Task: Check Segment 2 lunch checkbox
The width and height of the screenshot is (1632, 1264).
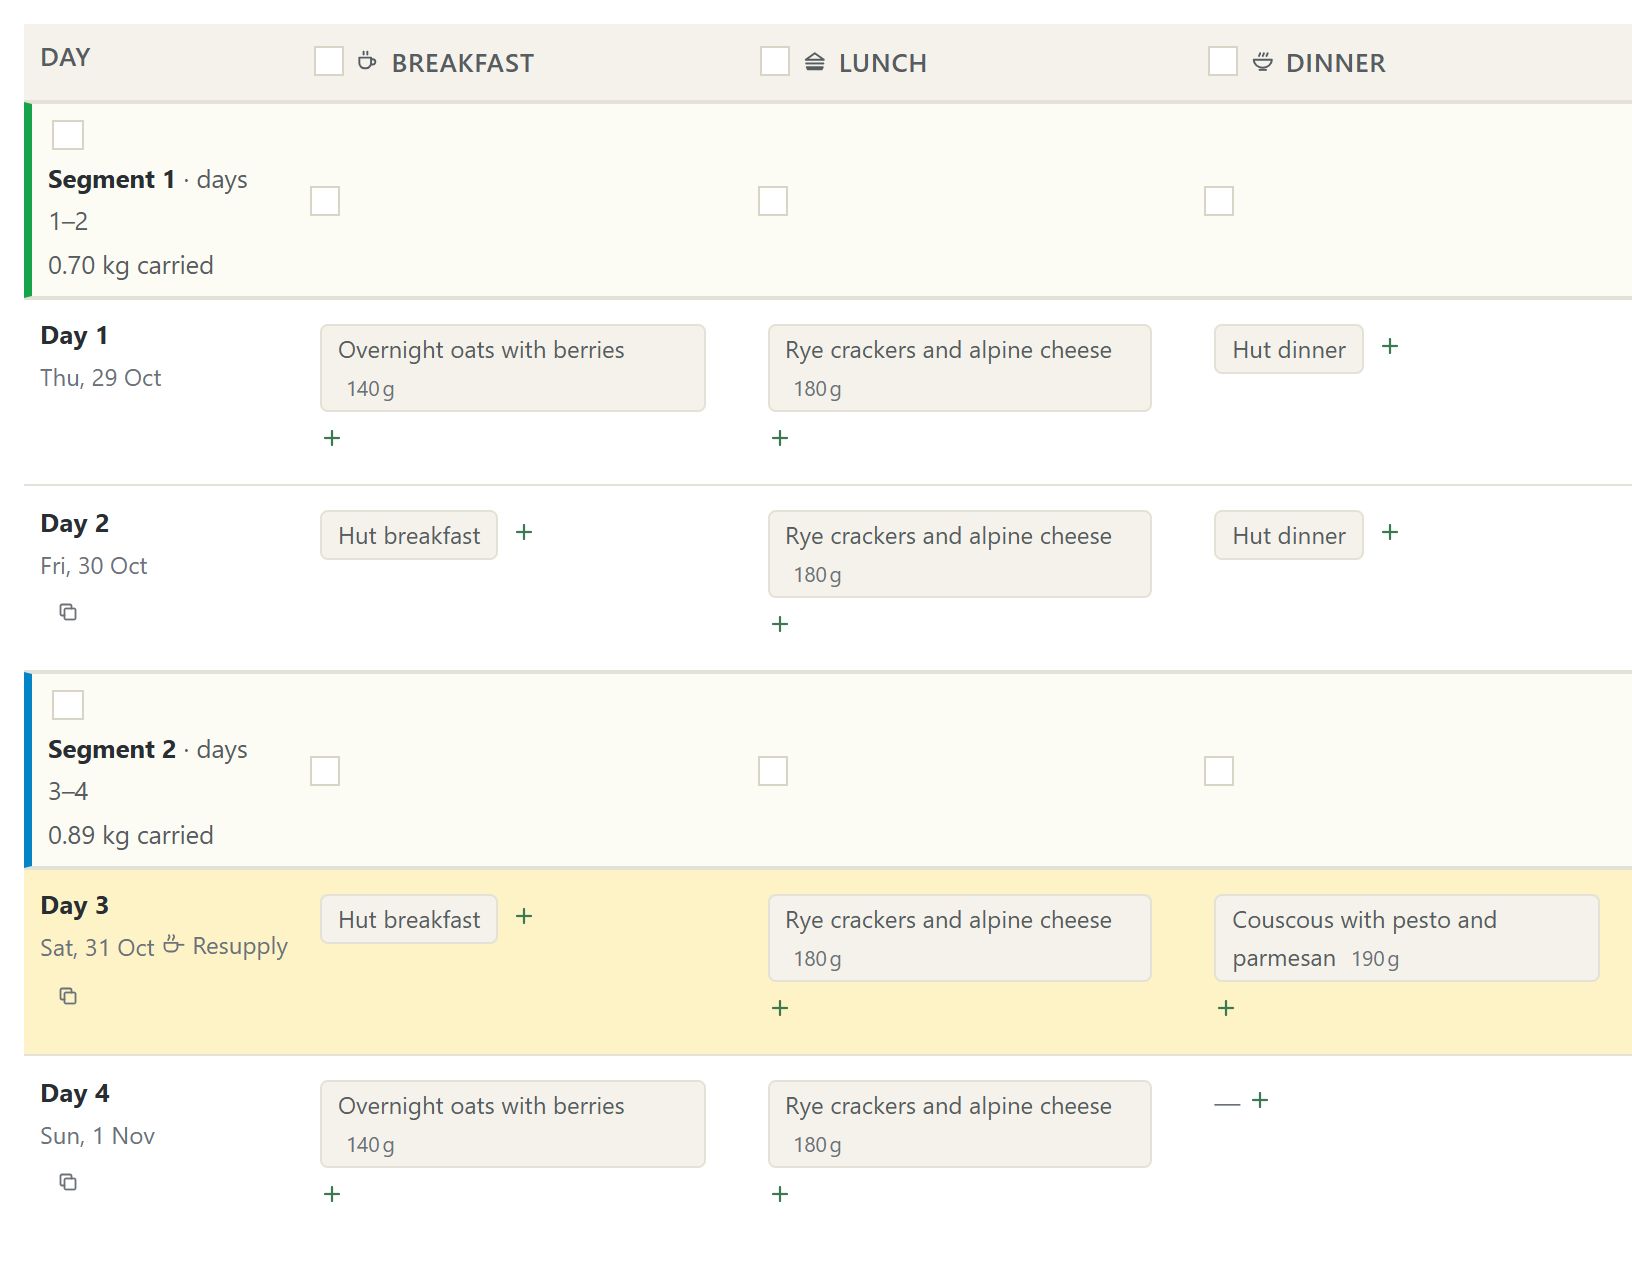Action: pyautogui.click(x=773, y=771)
